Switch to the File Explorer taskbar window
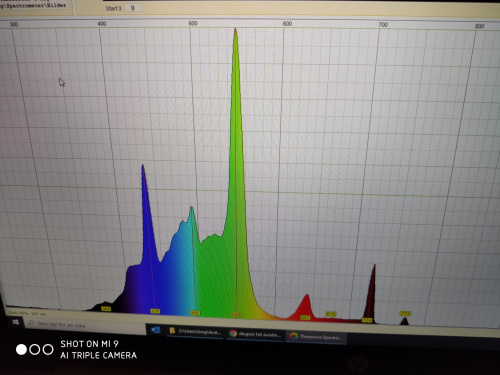The height and width of the screenshot is (375, 500). pyautogui.click(x=195, y=331)
